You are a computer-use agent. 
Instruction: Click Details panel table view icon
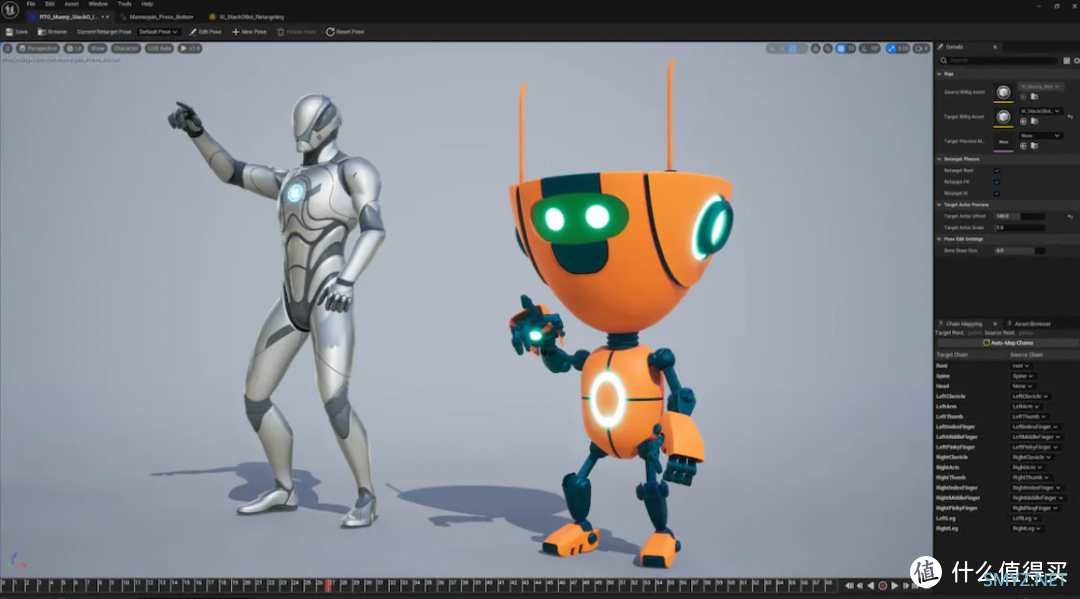[1066, 61]
